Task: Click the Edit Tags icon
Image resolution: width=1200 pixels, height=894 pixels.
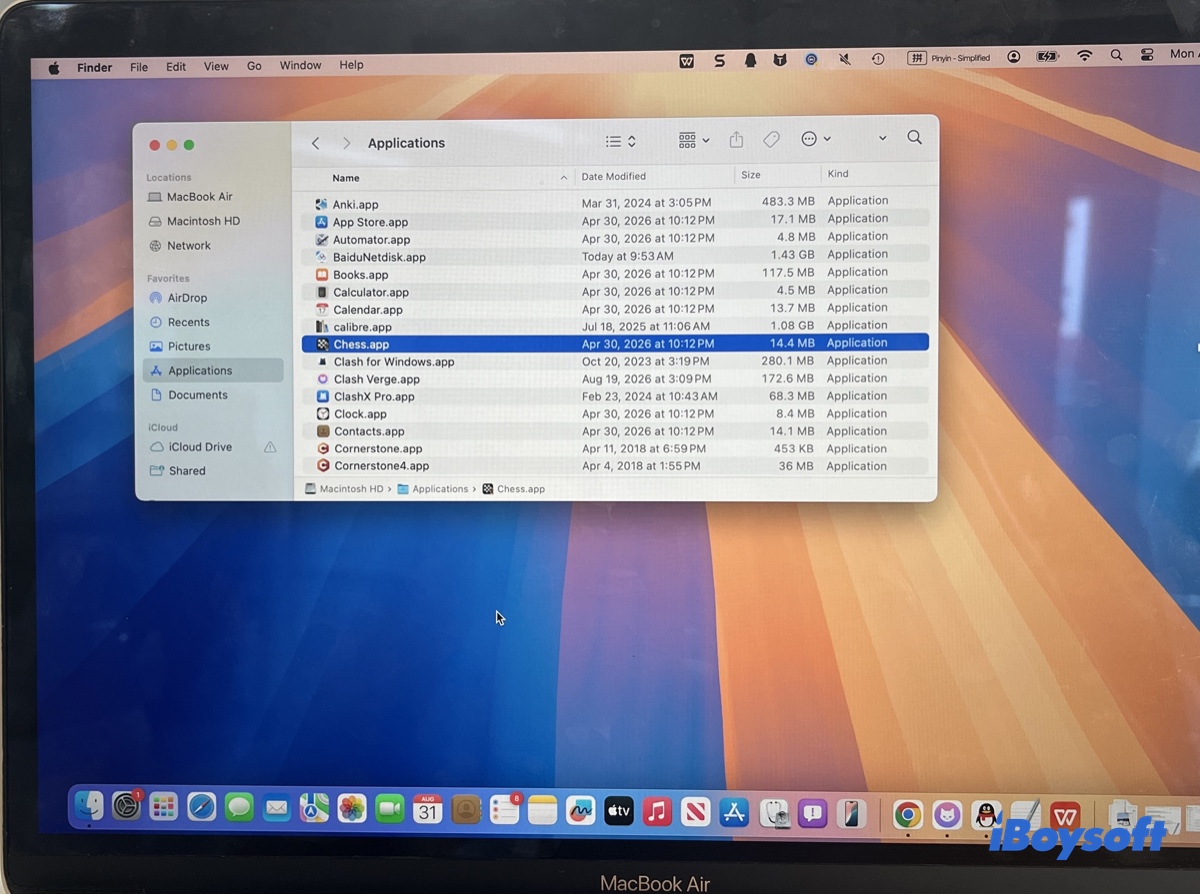Action: (x=771, y=140)
